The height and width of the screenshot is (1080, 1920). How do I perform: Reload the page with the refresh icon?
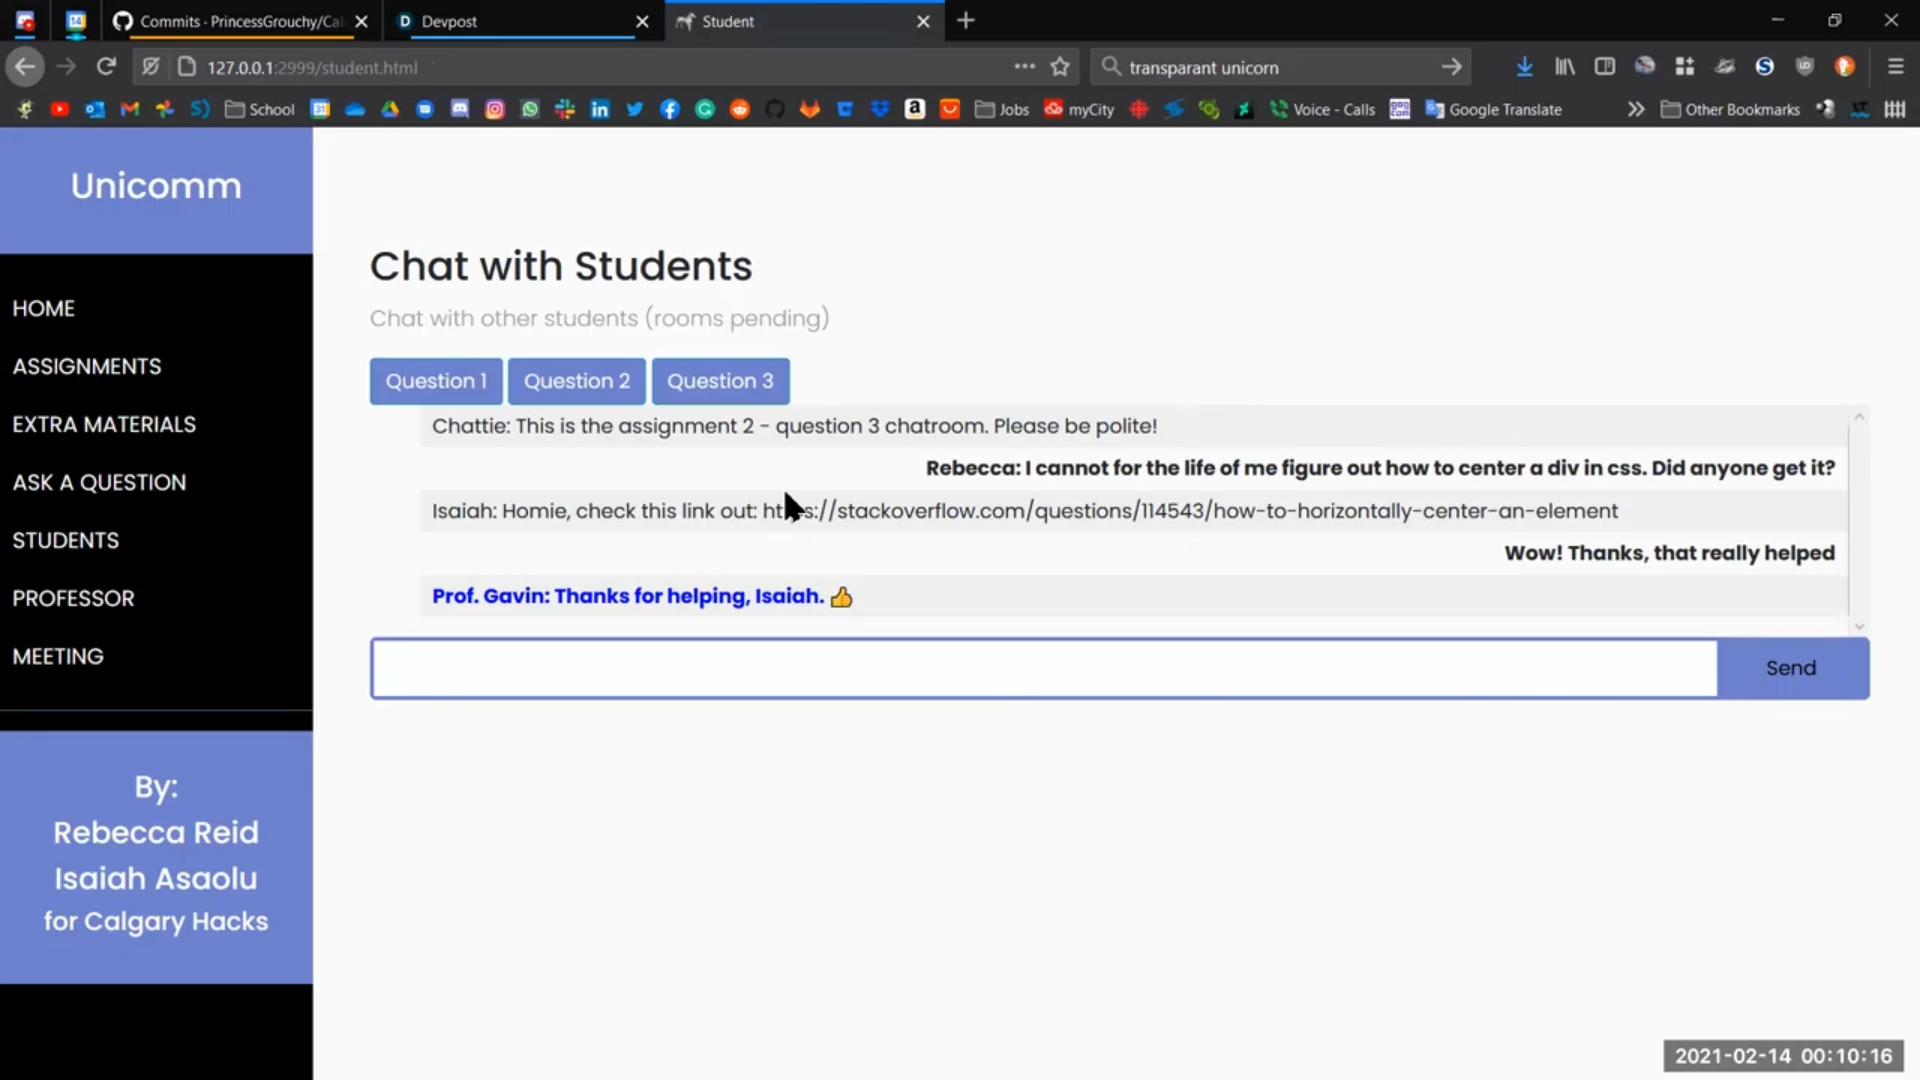coord(106,67)
